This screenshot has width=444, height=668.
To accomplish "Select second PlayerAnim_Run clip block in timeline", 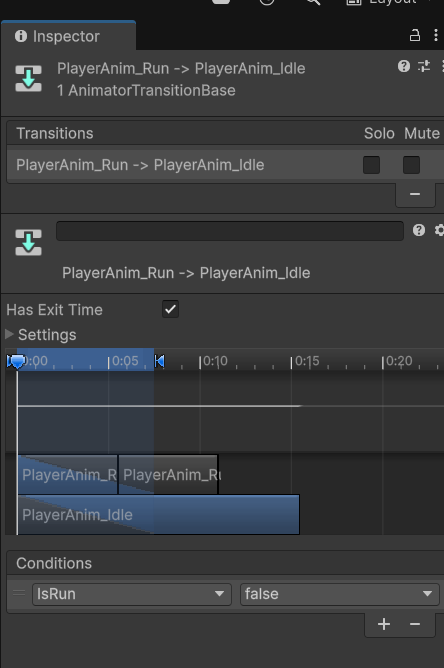I will [168, 475].
